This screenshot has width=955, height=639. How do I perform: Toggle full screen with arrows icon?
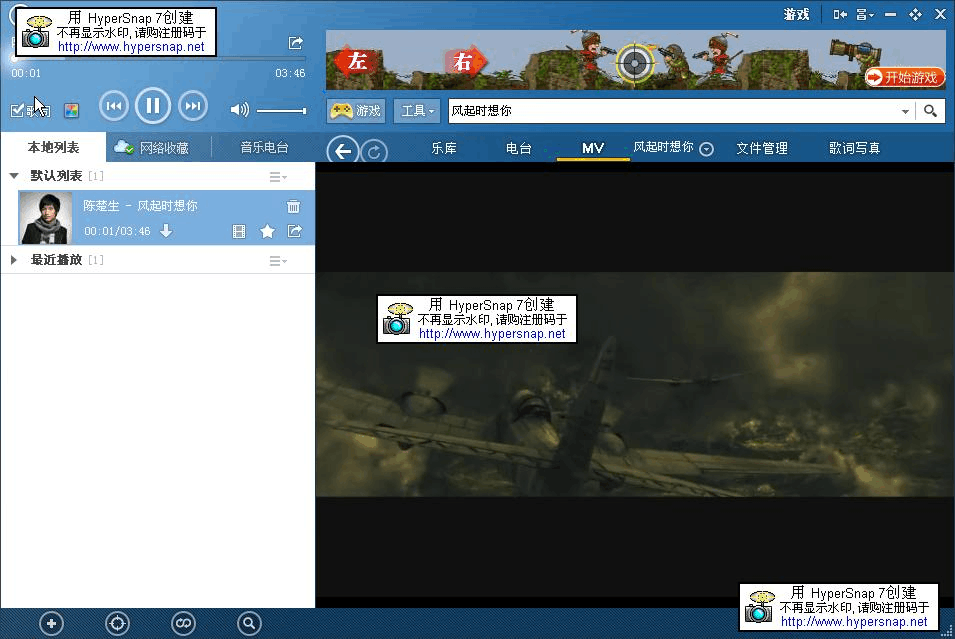[x=915, y=15]
